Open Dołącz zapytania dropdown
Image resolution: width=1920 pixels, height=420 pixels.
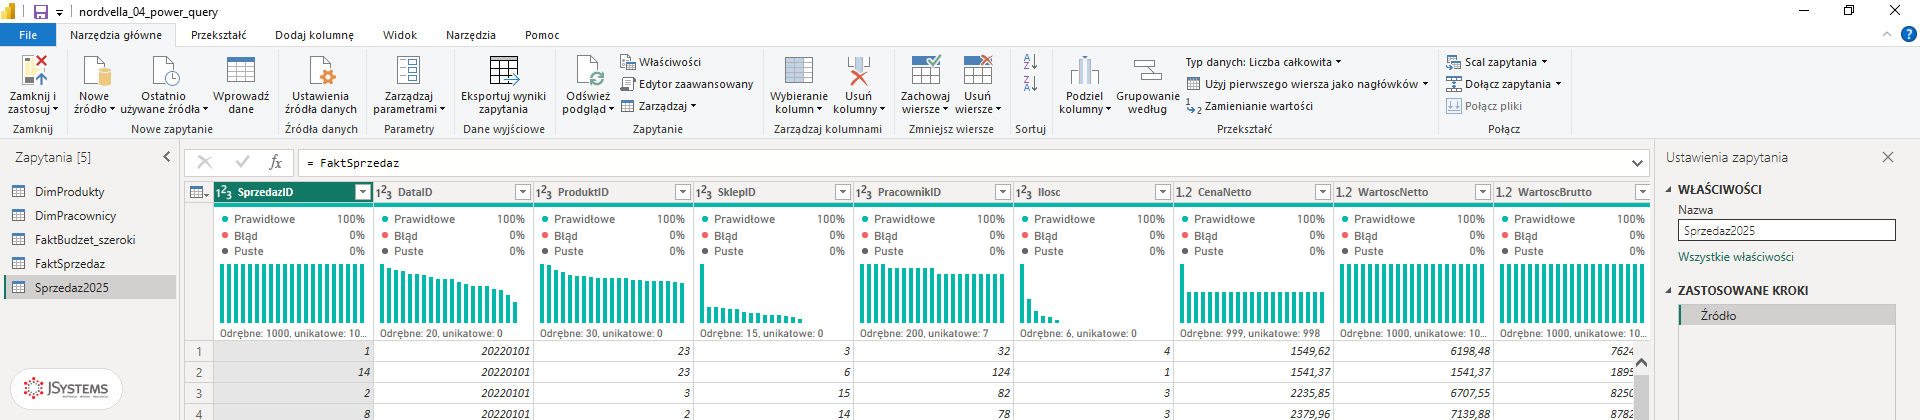point(1503,84)
